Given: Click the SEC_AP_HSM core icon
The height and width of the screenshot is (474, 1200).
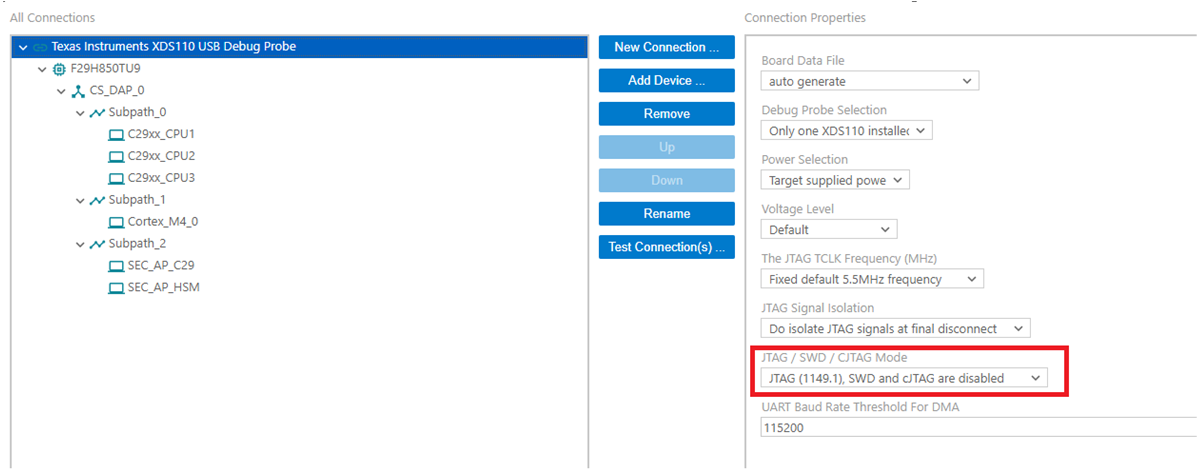Looking at the screenshot, I should [116, 288].
